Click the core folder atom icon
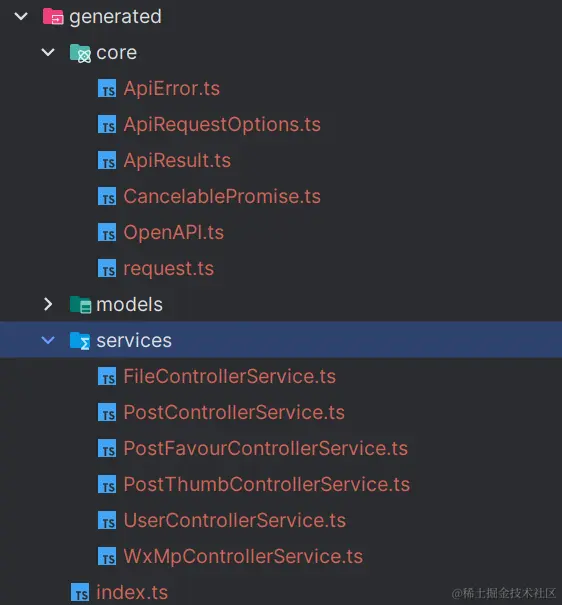Image resolution: width=562 pixels, height=605 pixels. [80, 53]
